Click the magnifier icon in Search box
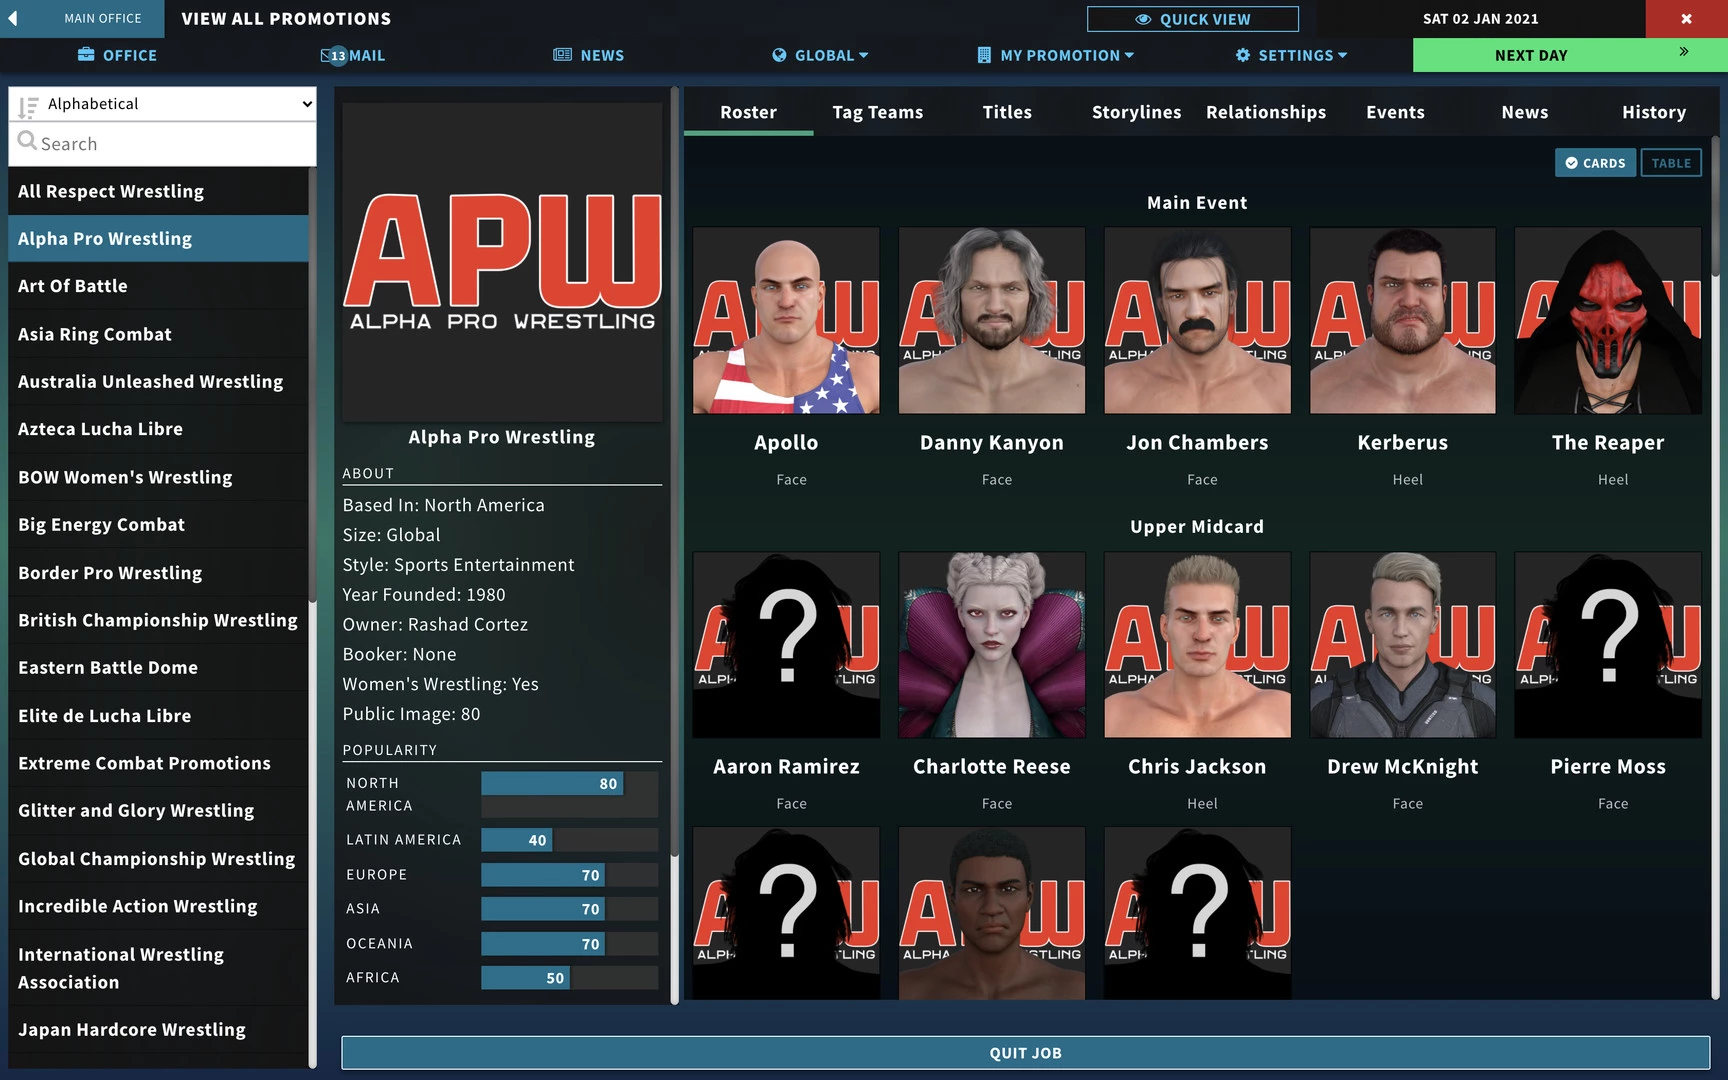1728x1080 pixels. click(x=27, y=141)
